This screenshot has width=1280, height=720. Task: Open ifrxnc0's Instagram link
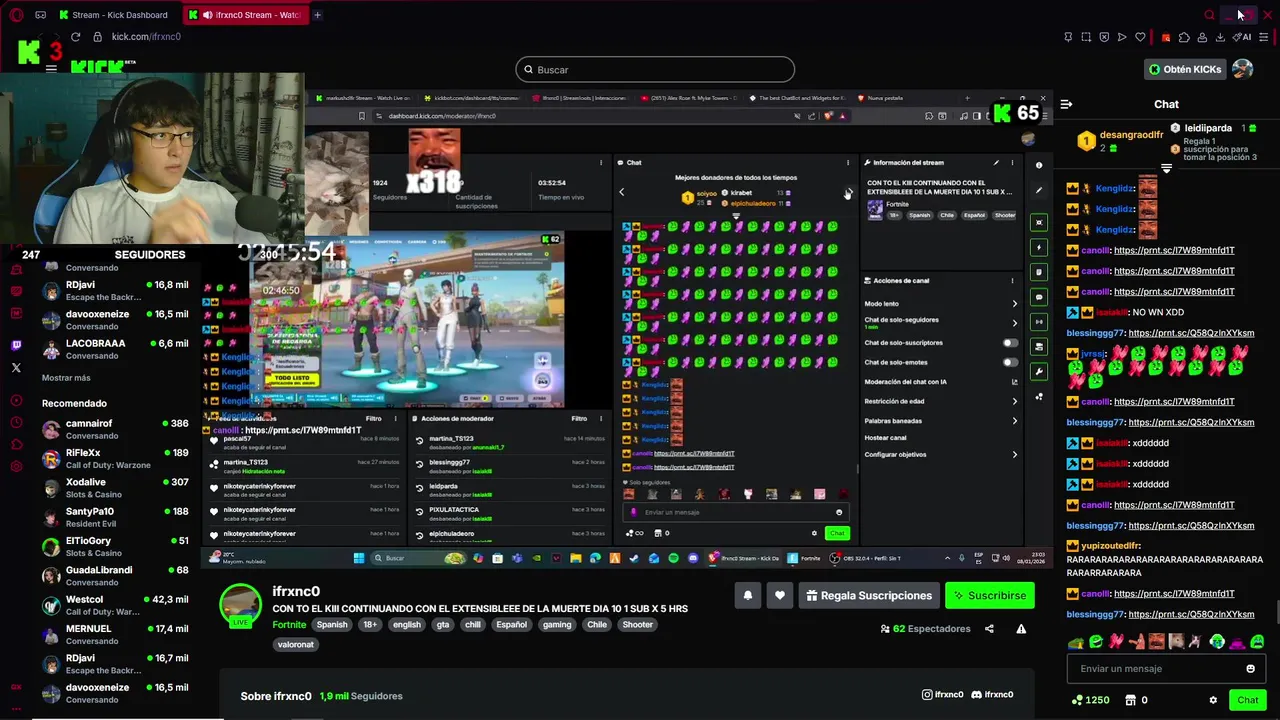pos(942,695)
